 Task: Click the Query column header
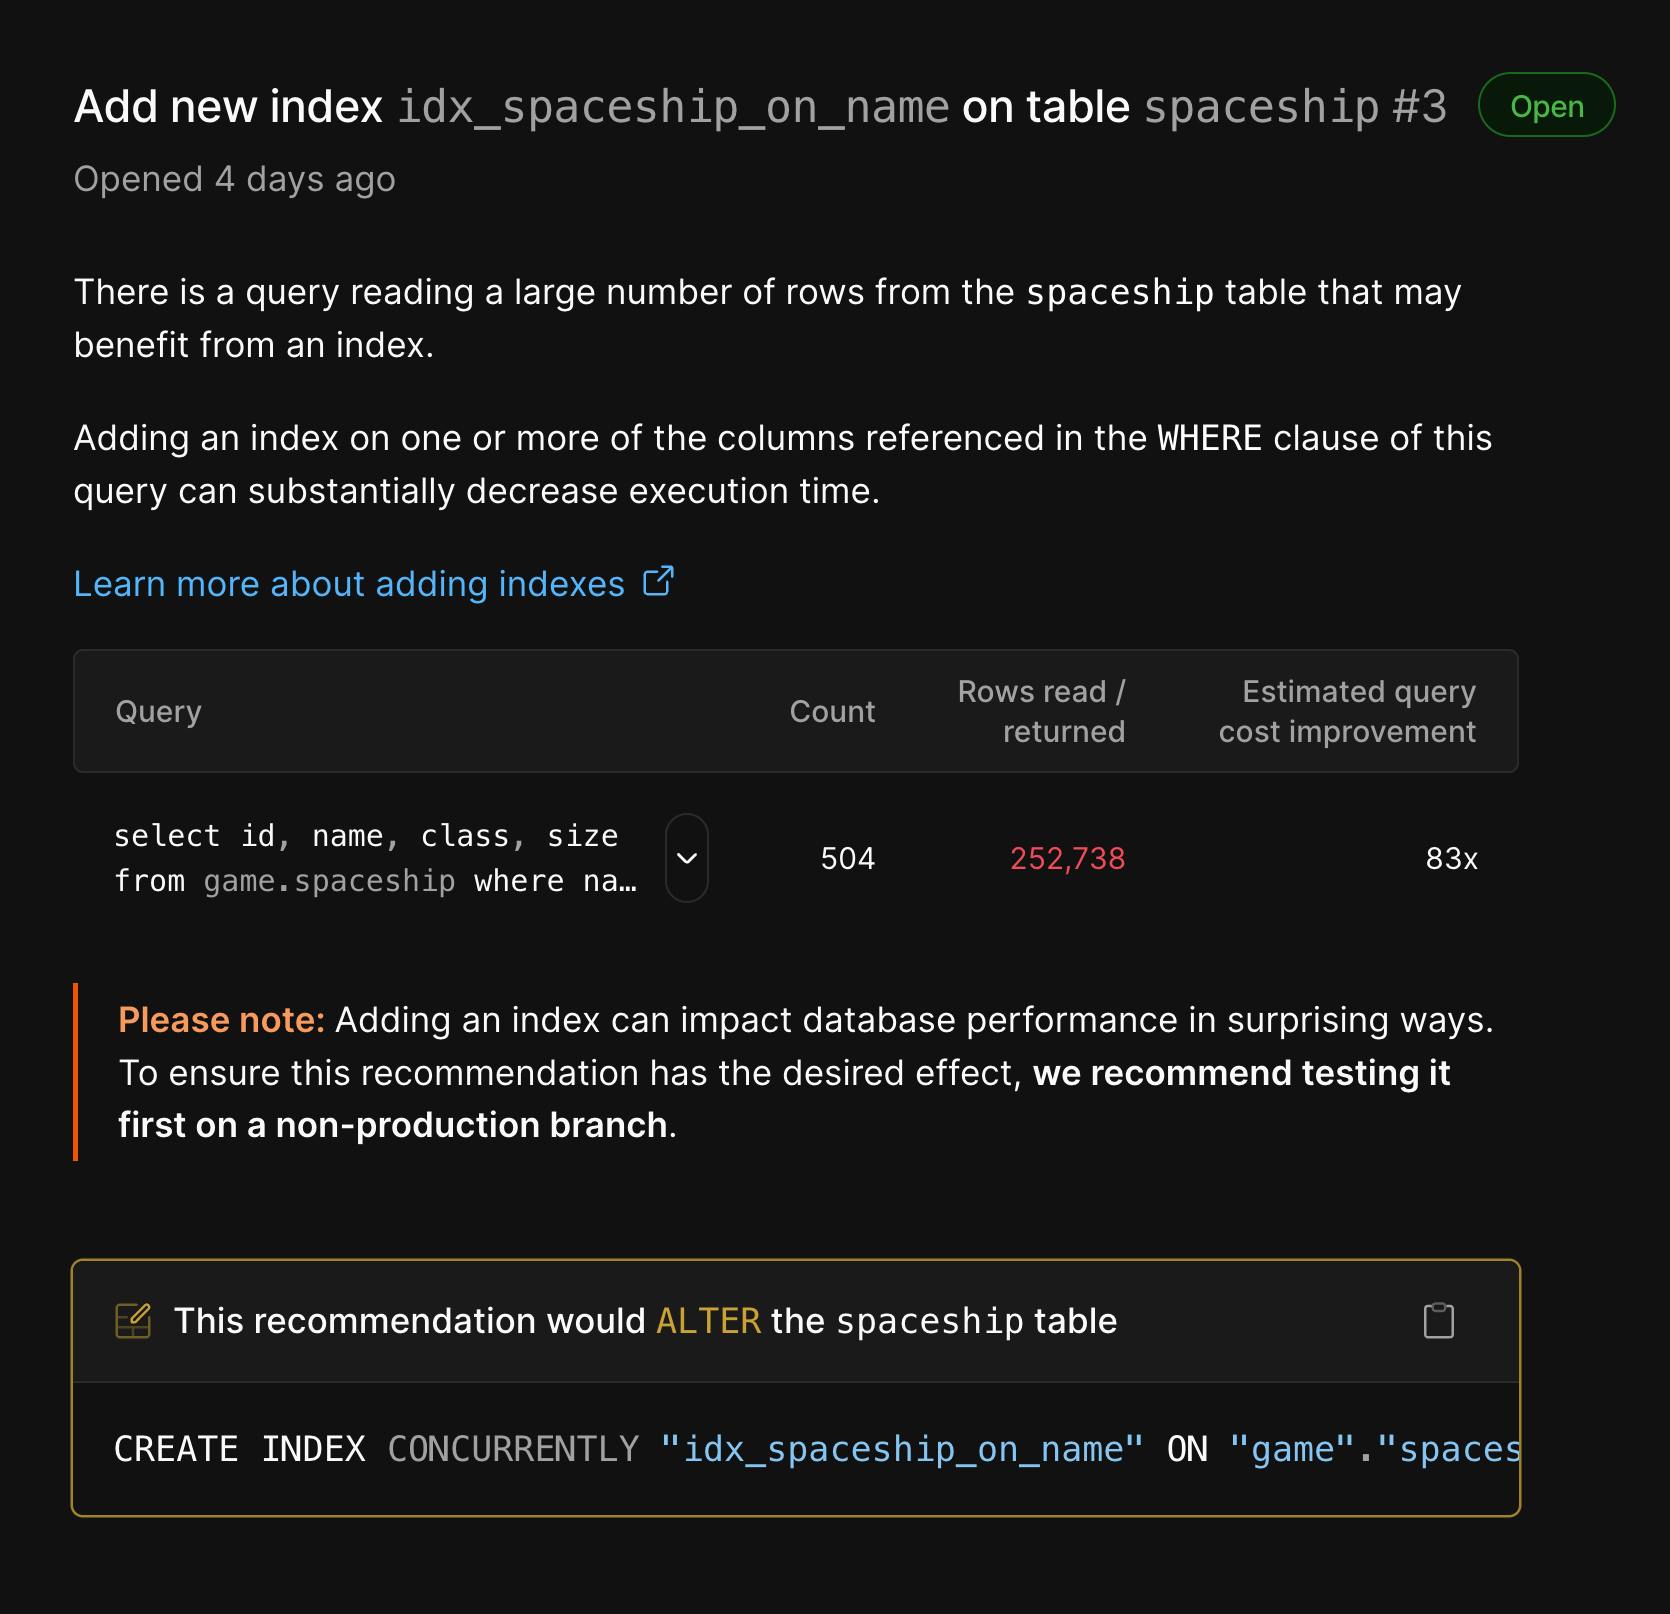pyautogui.click(x=158, y=711)
